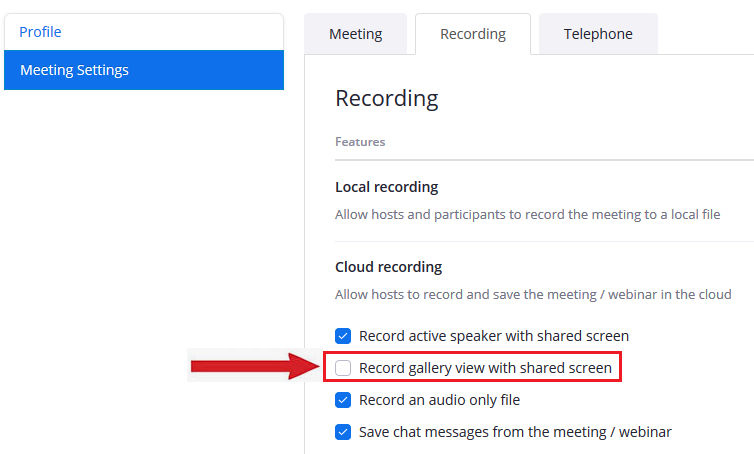Image resolution: width=754 pixels, height=454 pixels.
Task: Click the 'Record an audio only file' label text
Action: coord(440,400)
